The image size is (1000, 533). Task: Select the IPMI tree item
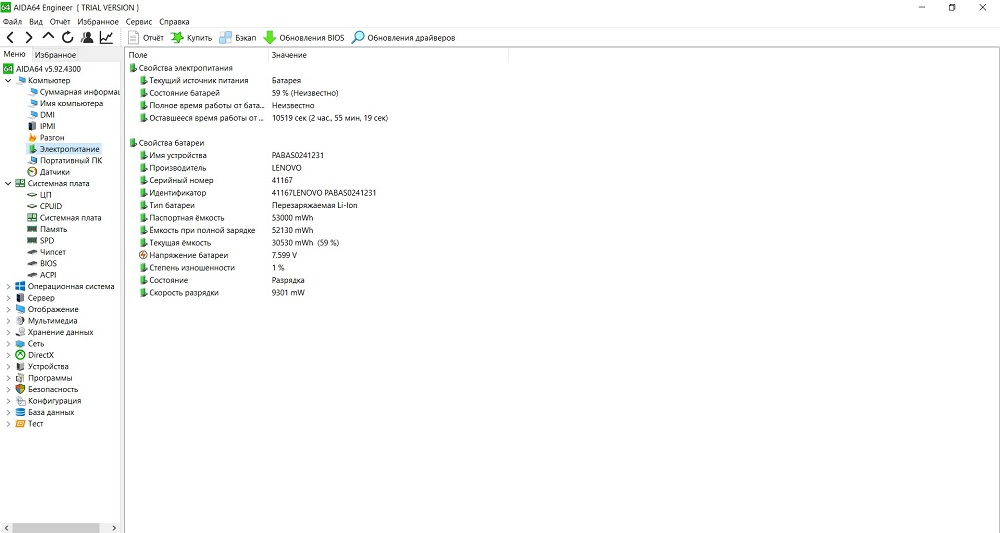pos(41,126)
